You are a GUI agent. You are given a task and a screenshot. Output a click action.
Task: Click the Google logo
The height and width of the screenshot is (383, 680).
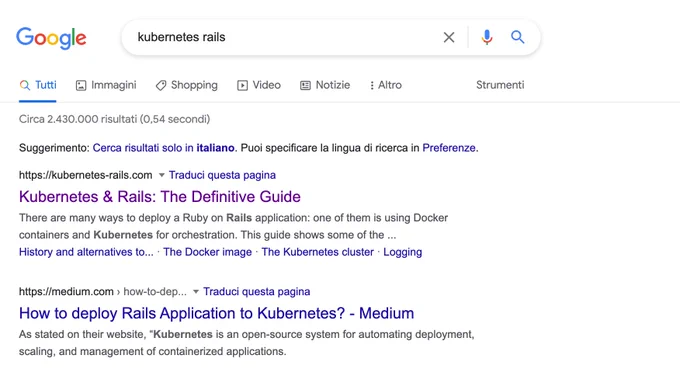click(x=51, y=38)
